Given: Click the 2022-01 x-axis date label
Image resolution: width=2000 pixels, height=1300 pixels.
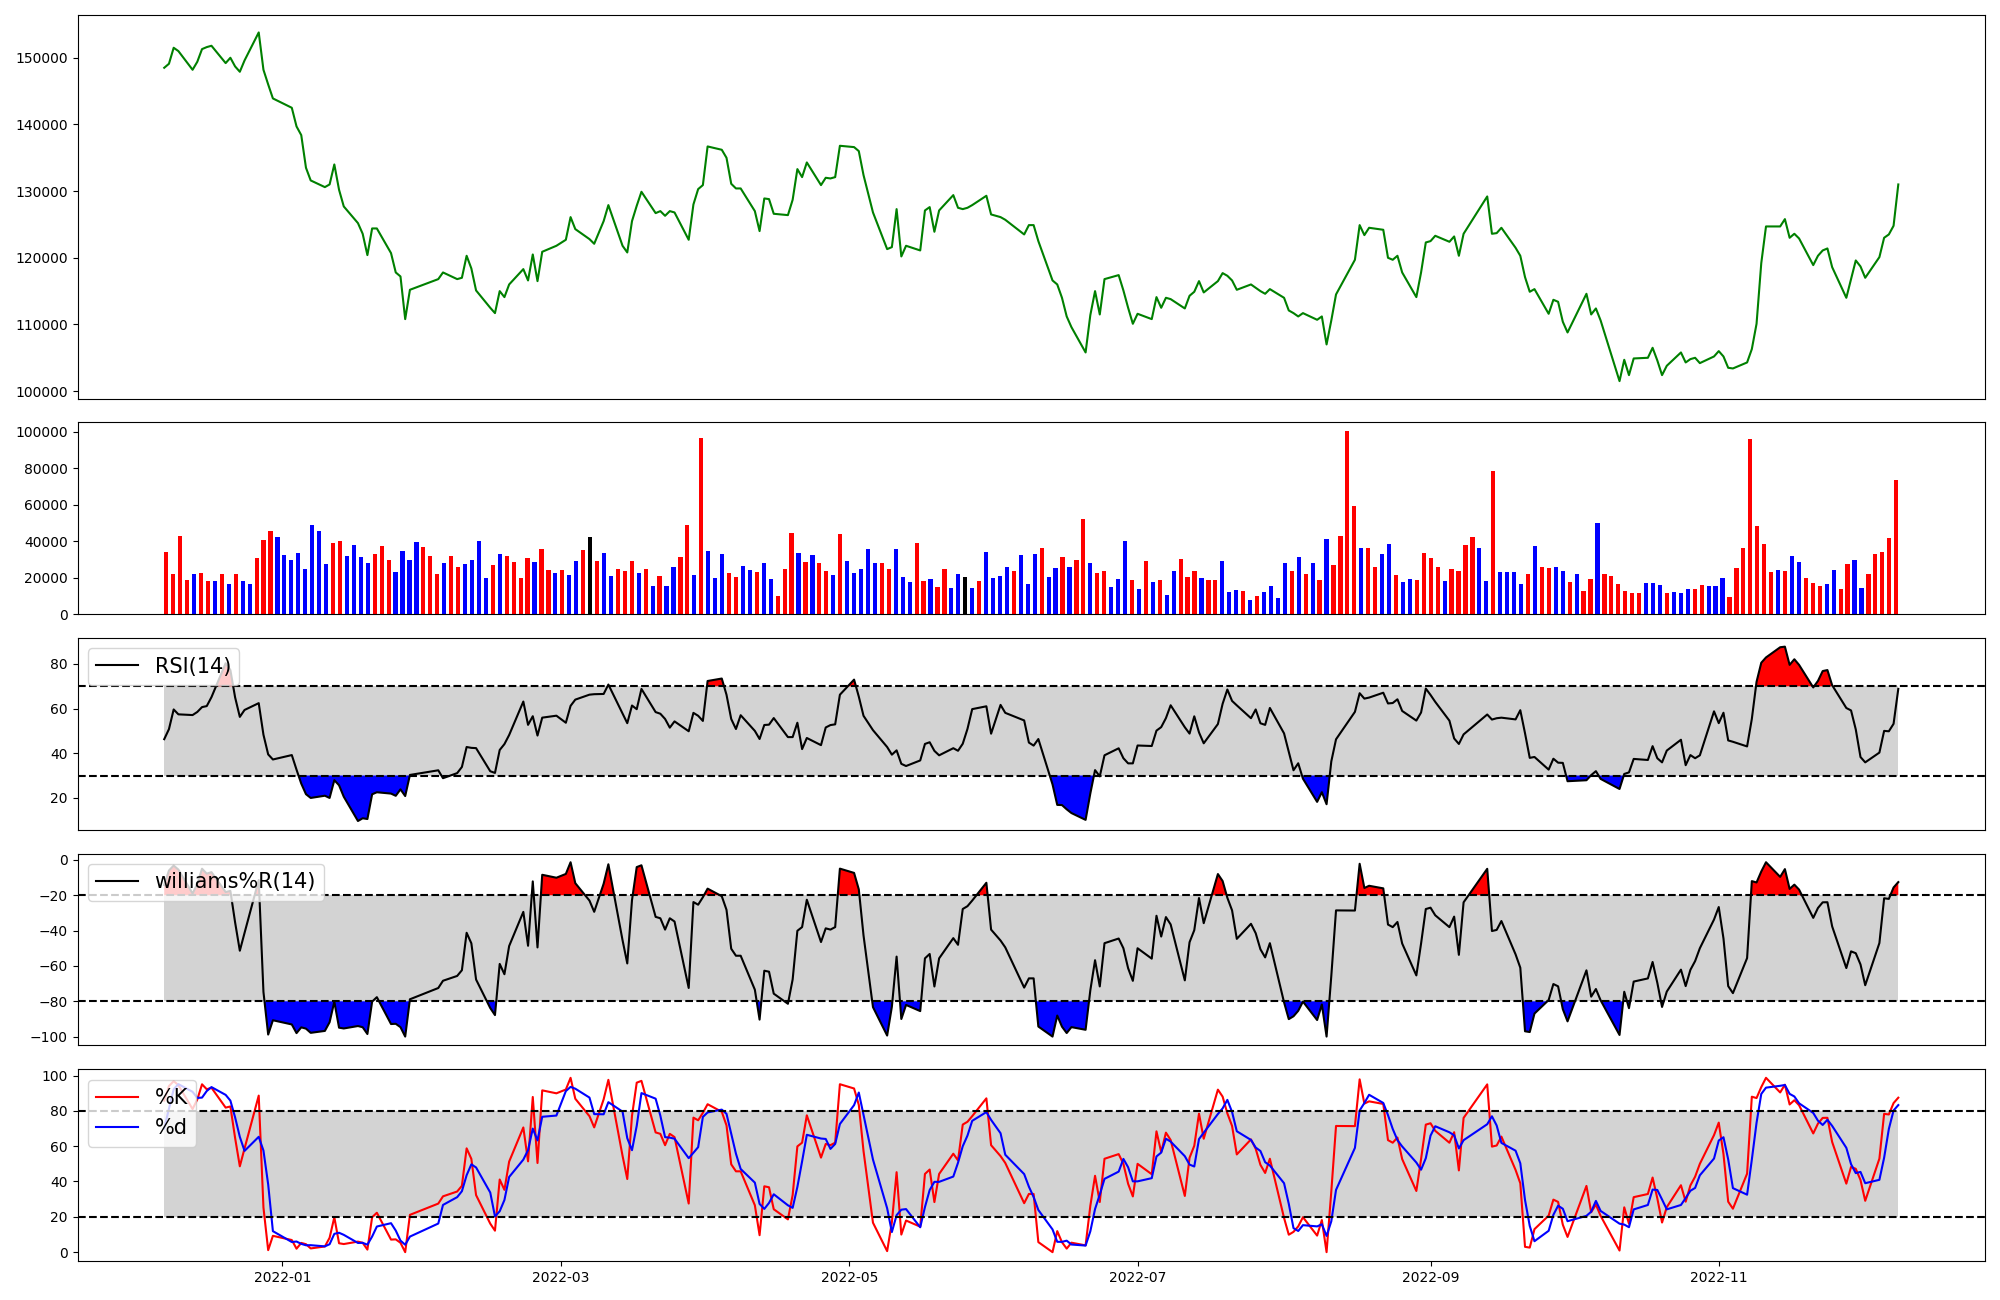Looking at the screenshot, I should (283, 1277).
